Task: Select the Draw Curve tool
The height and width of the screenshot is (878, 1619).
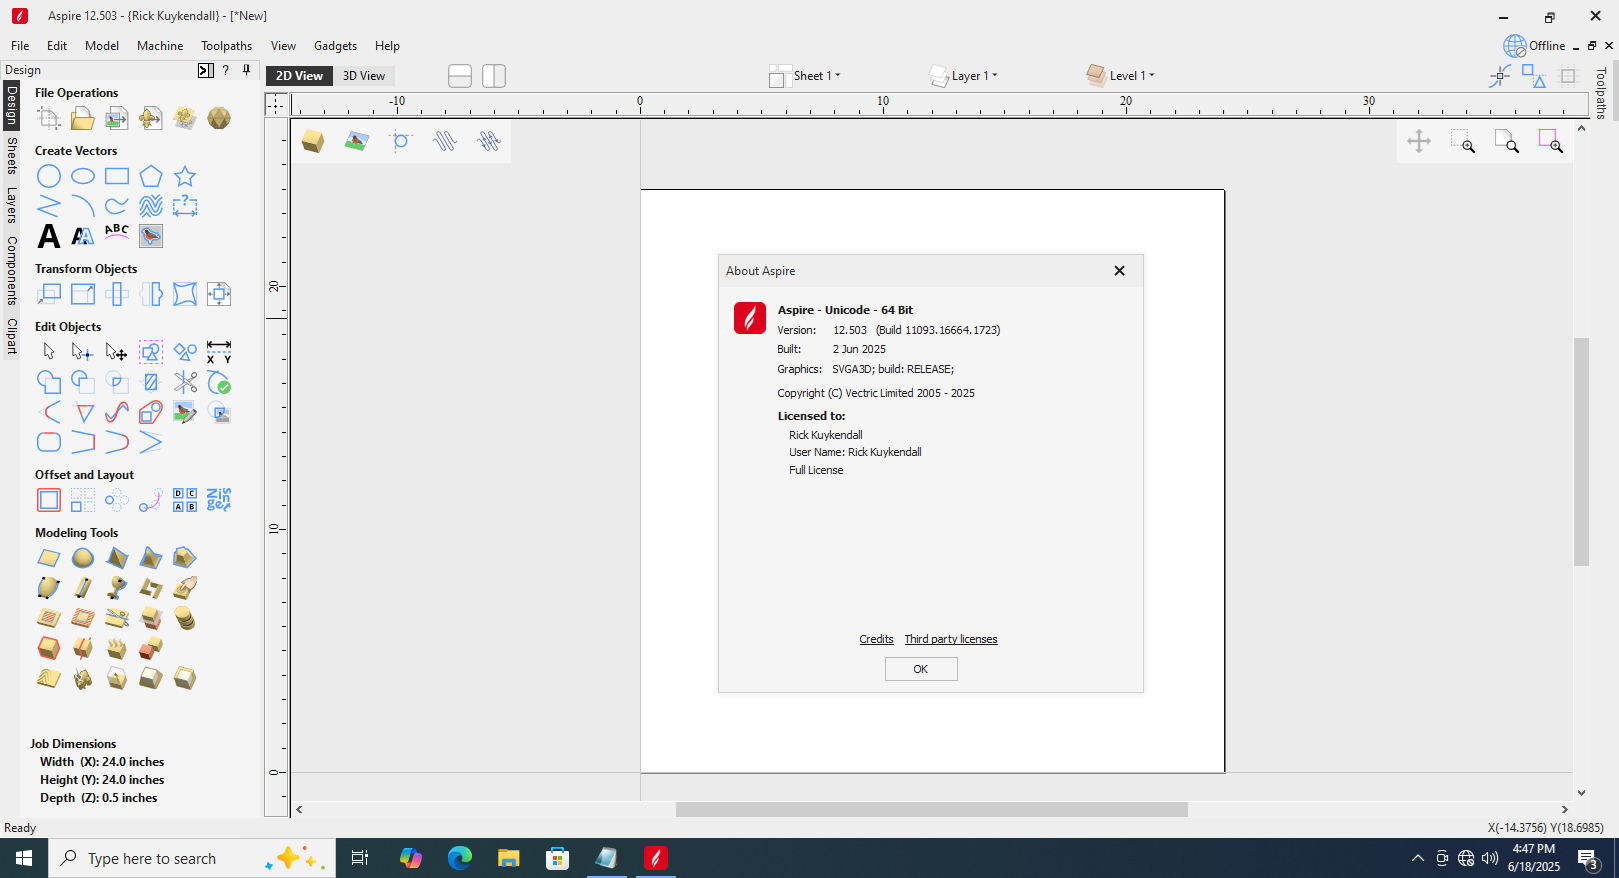Action: pyautogui.click(x=116, y=206)
